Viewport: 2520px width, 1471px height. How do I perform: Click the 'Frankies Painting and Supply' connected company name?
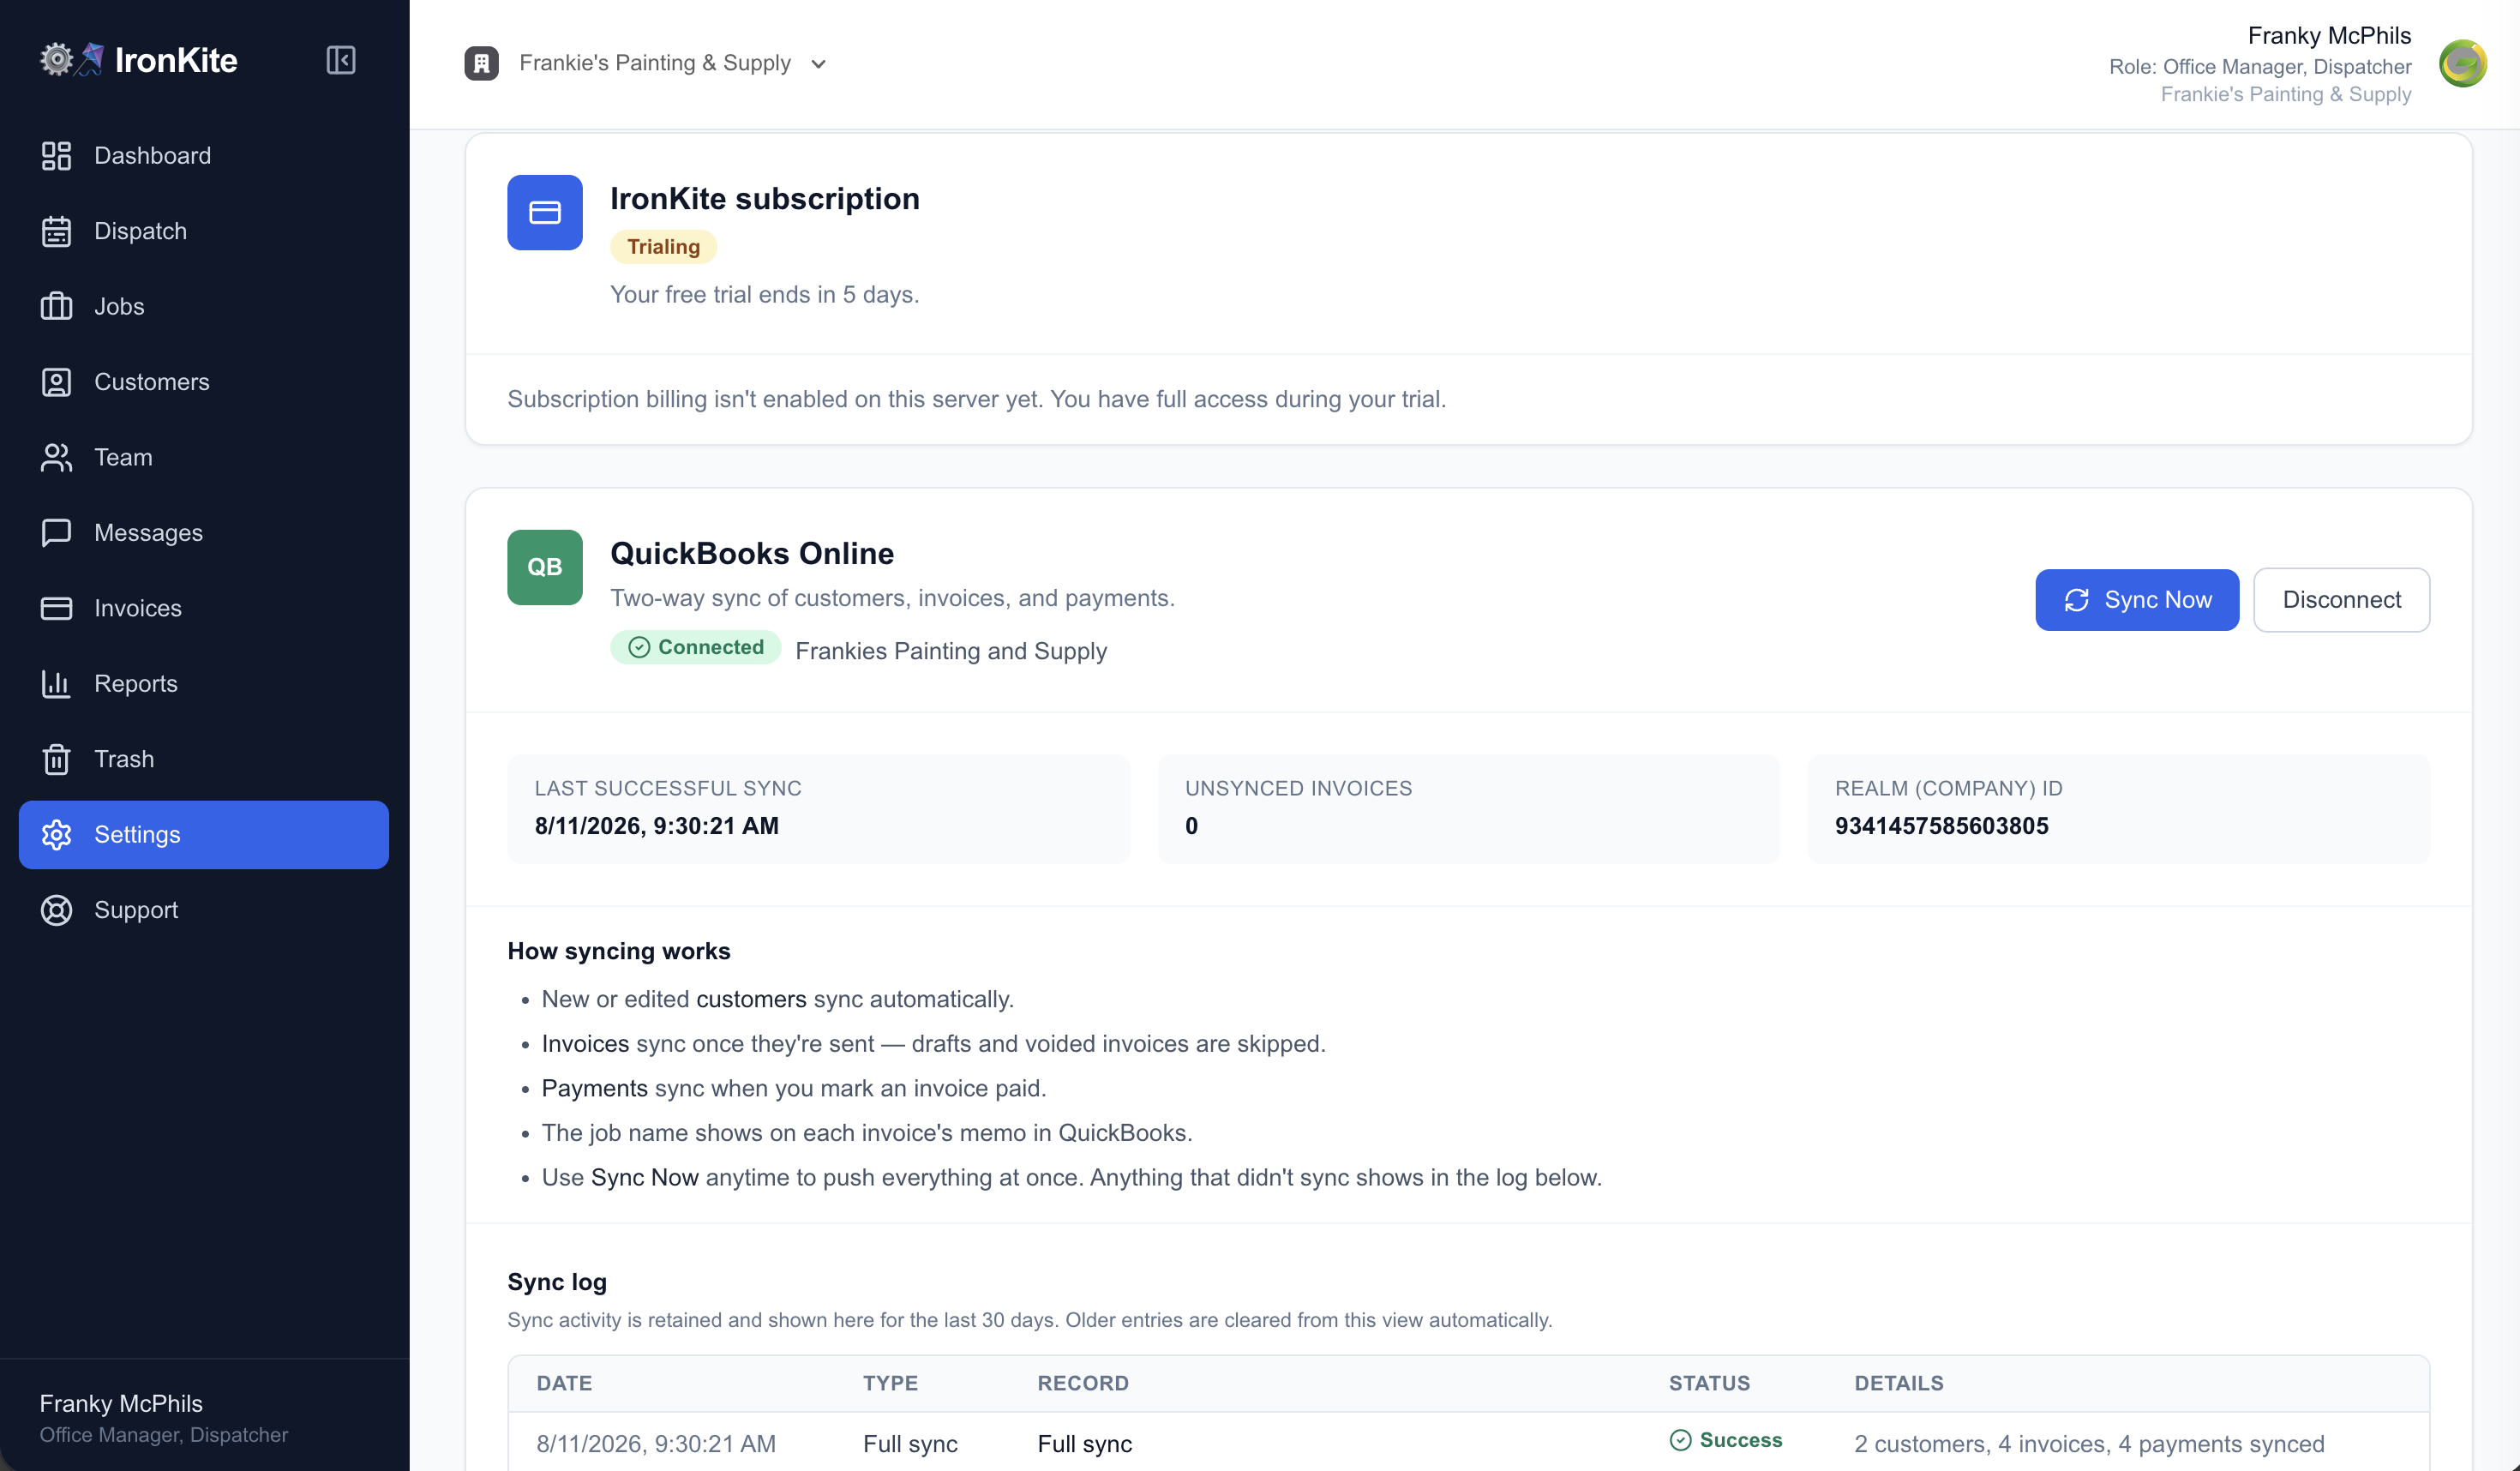click(x=951, y=651)
